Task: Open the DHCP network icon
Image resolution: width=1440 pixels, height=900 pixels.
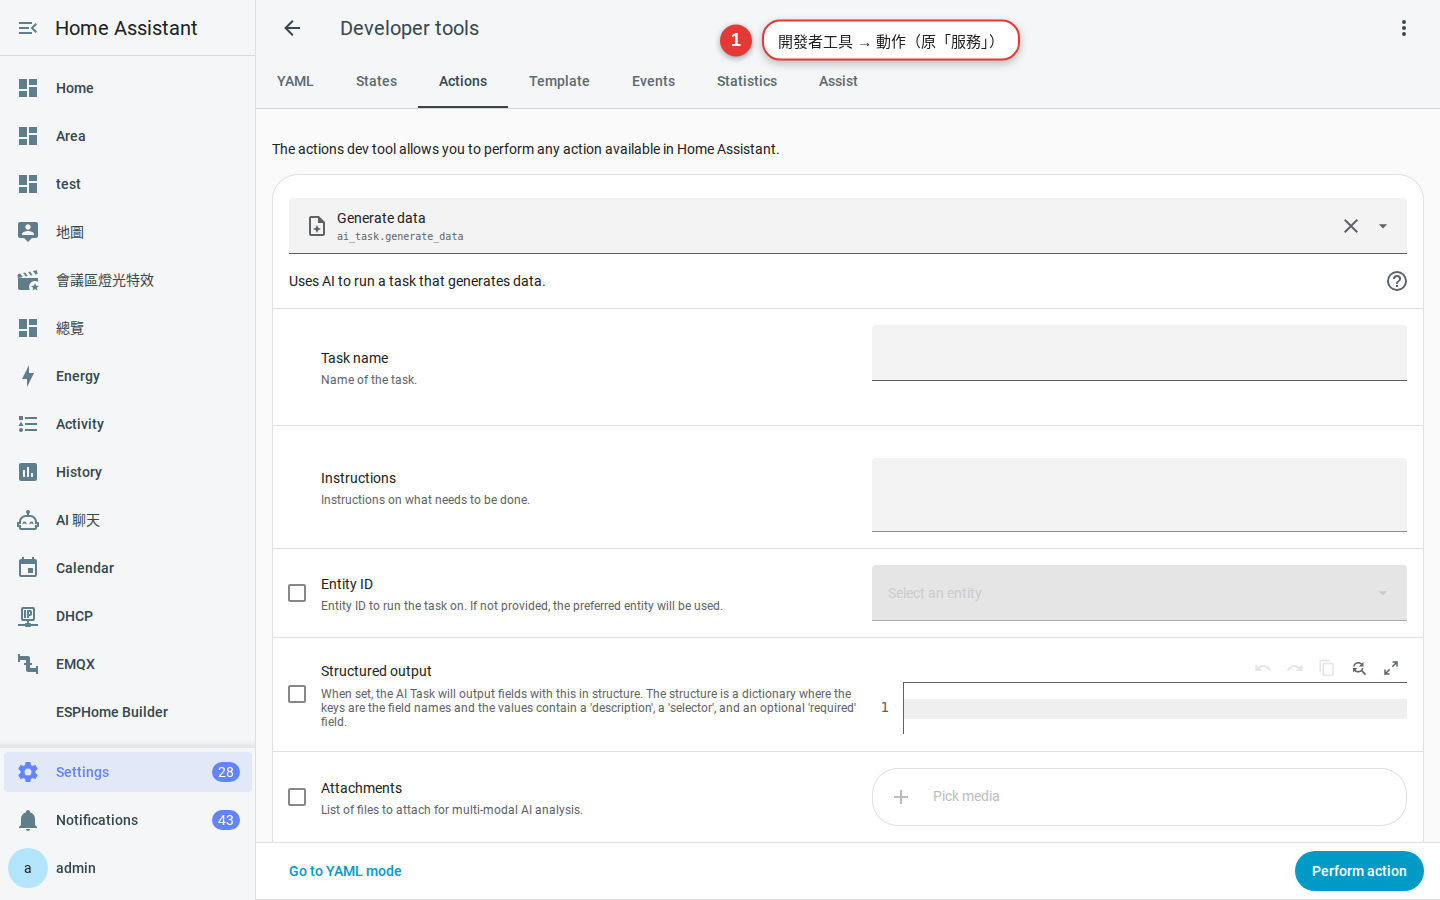Action: pos(28,616)
